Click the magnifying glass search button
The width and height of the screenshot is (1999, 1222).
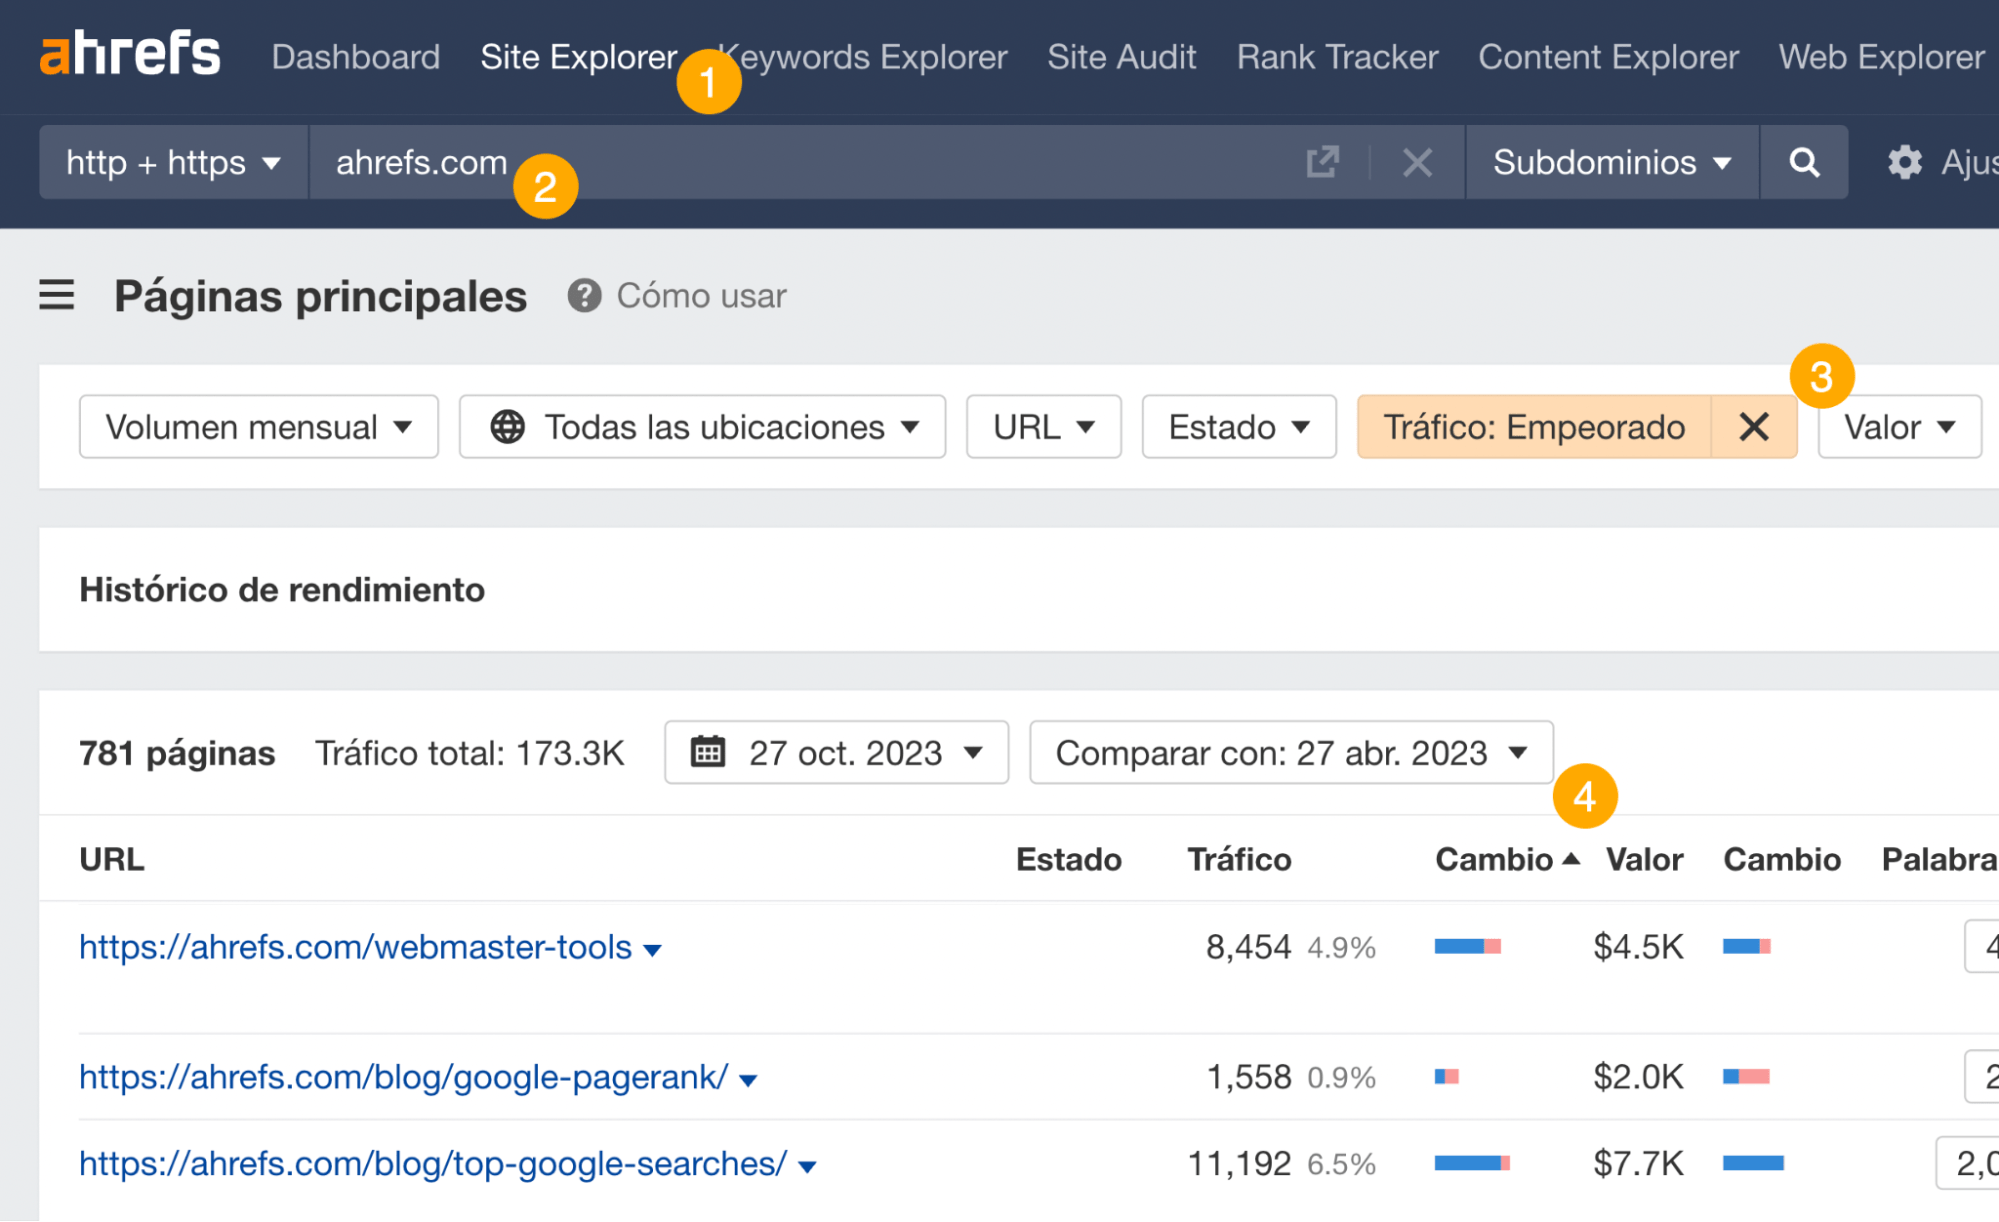[1804, 162]
